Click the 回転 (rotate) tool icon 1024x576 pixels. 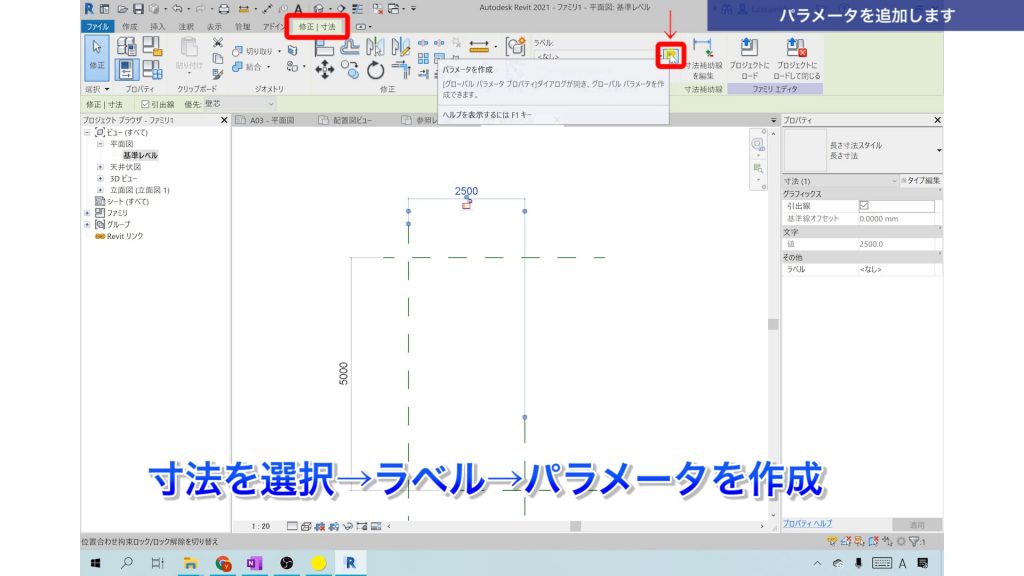[374, 71]
